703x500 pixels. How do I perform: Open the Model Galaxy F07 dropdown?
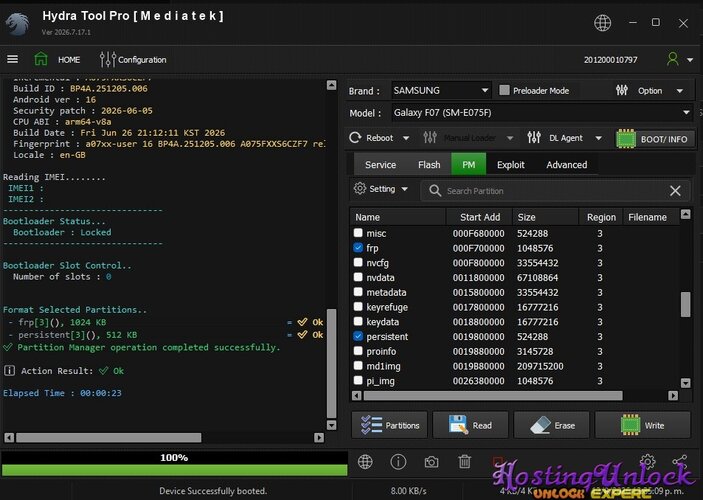tap(542, 113)
